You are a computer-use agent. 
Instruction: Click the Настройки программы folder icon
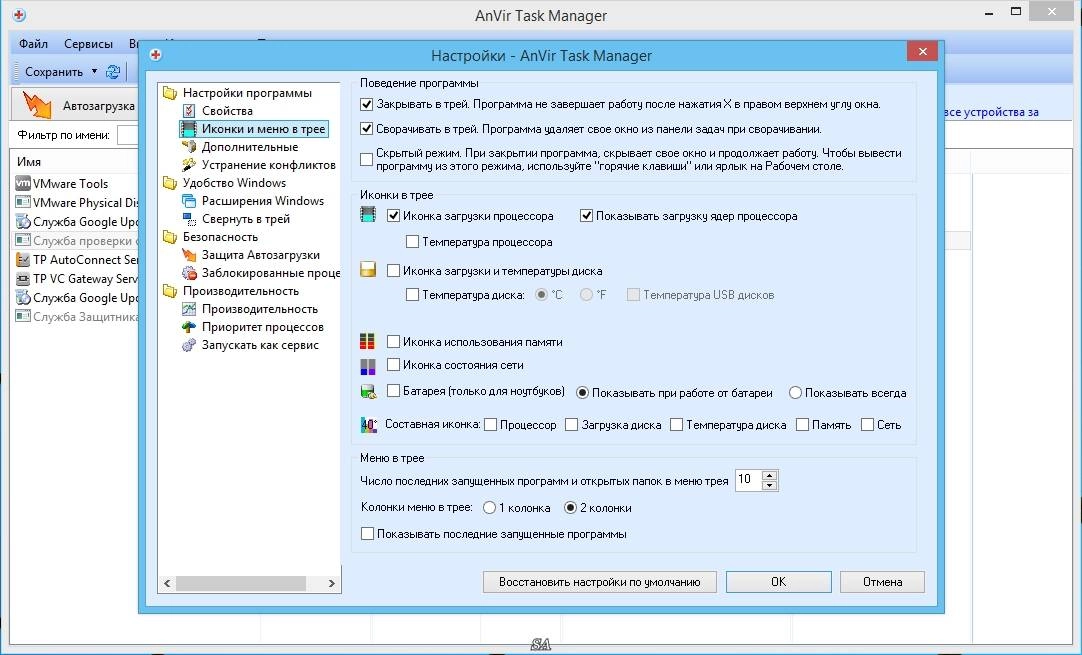(x=170, y=92)
